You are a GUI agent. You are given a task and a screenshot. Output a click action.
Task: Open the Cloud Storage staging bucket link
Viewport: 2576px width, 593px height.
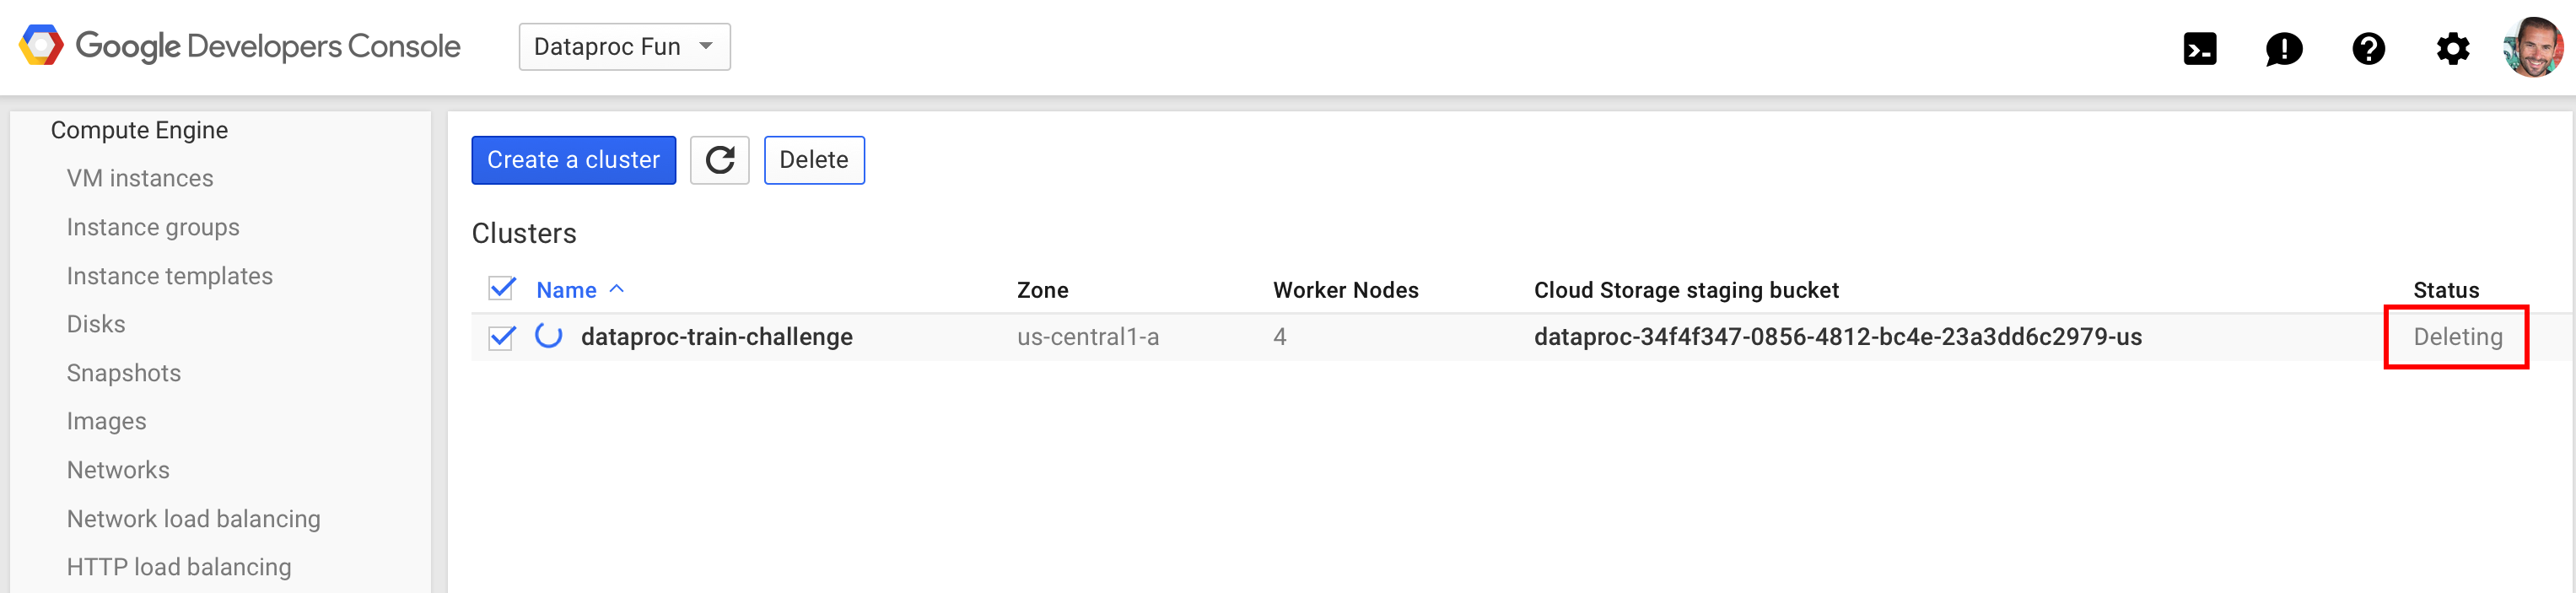coord(1837,337)
